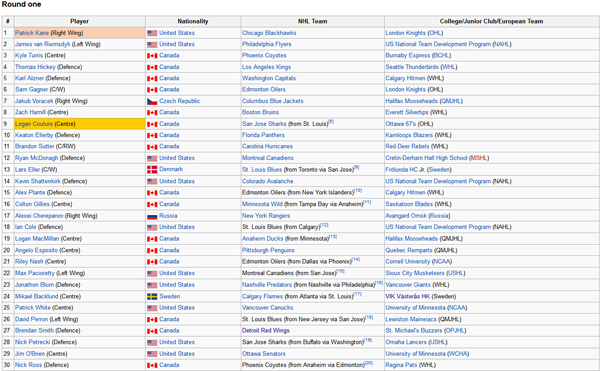Open the Carolina Hurricanes link

267,146
